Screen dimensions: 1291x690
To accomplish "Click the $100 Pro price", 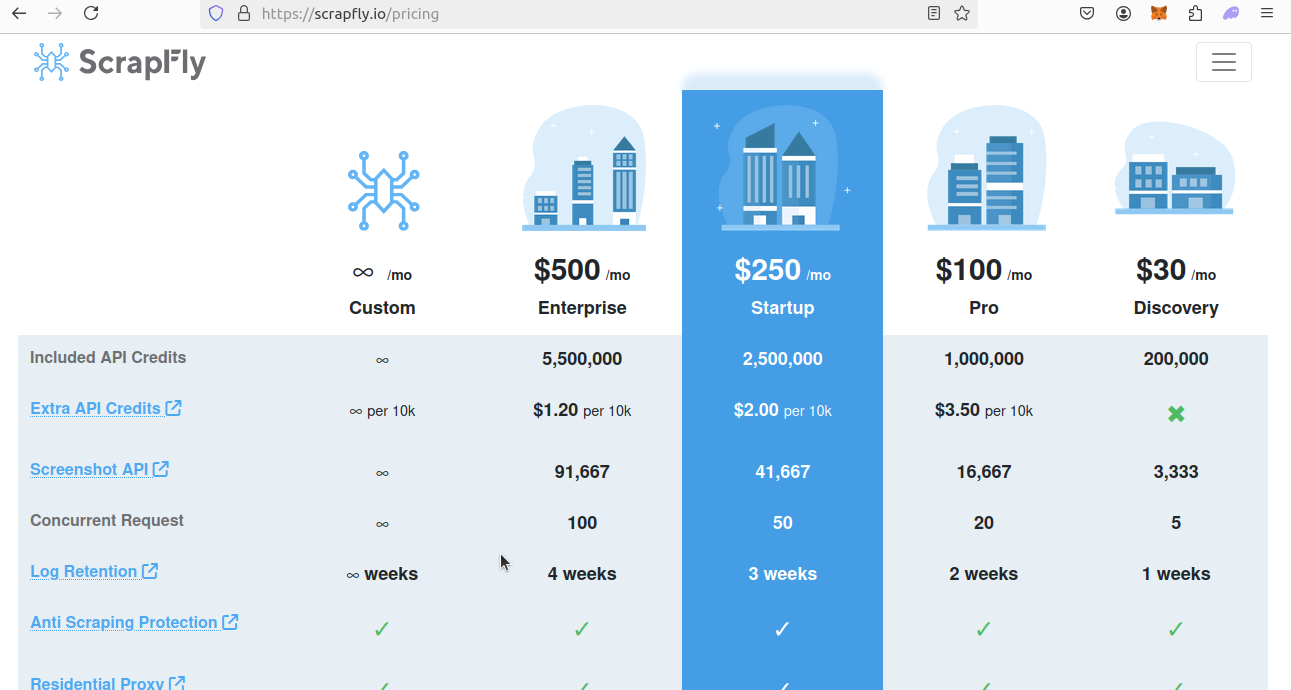I will (969, 270).
